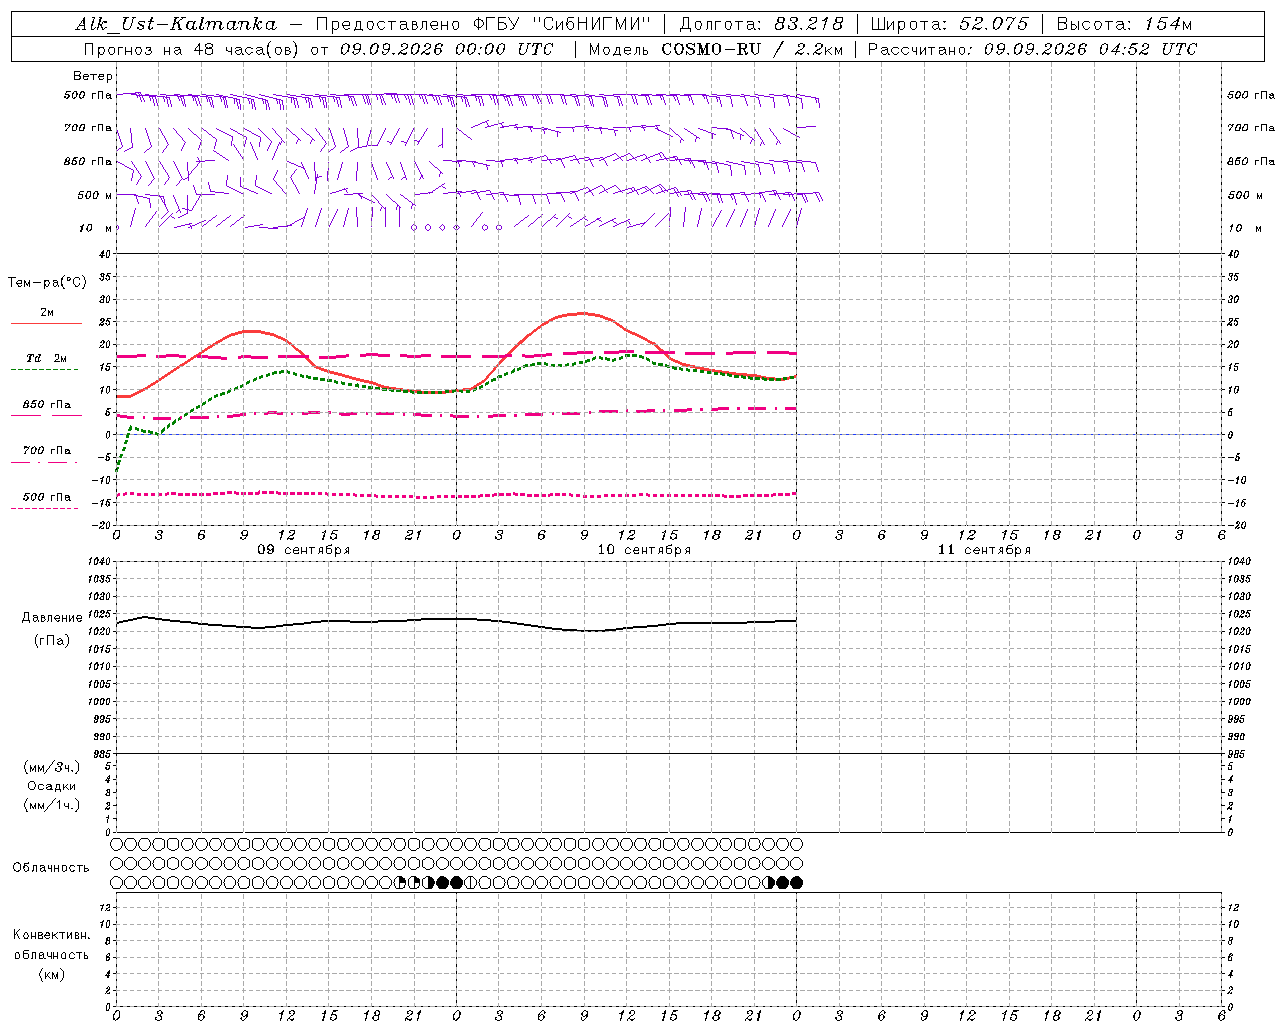This screenshot has width=1280, height=1024.
Task: Click the Alk_Ust-Kalmanka station title
Action: pyautogui.click(x=176, y=24)
